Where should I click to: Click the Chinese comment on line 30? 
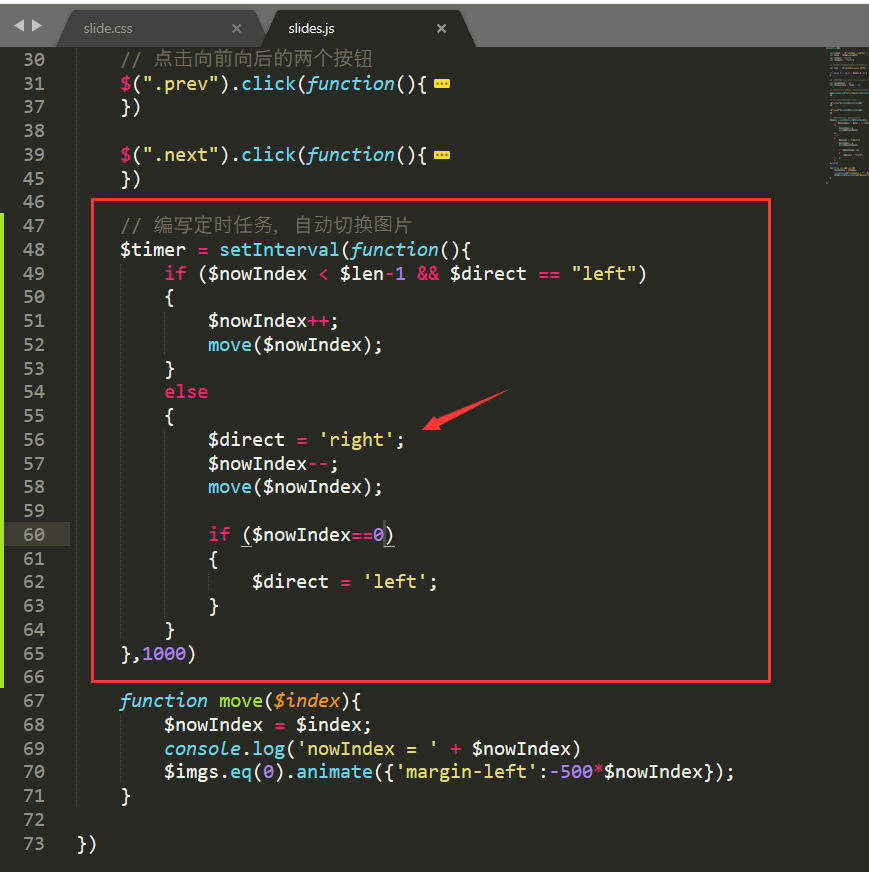[x=246, y=59]
